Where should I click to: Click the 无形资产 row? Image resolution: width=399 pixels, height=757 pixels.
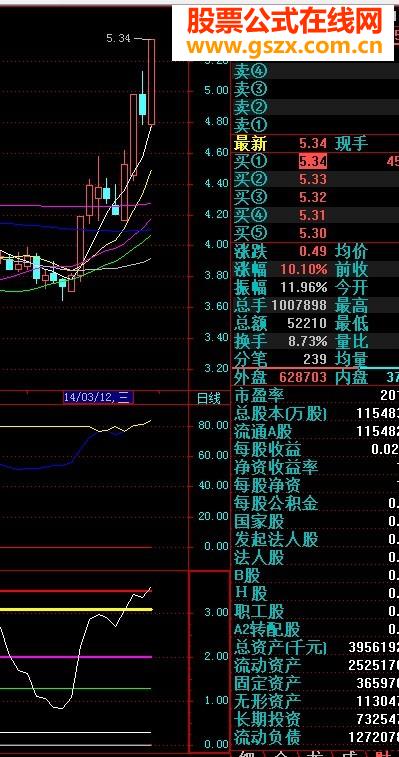click(316, 701)
